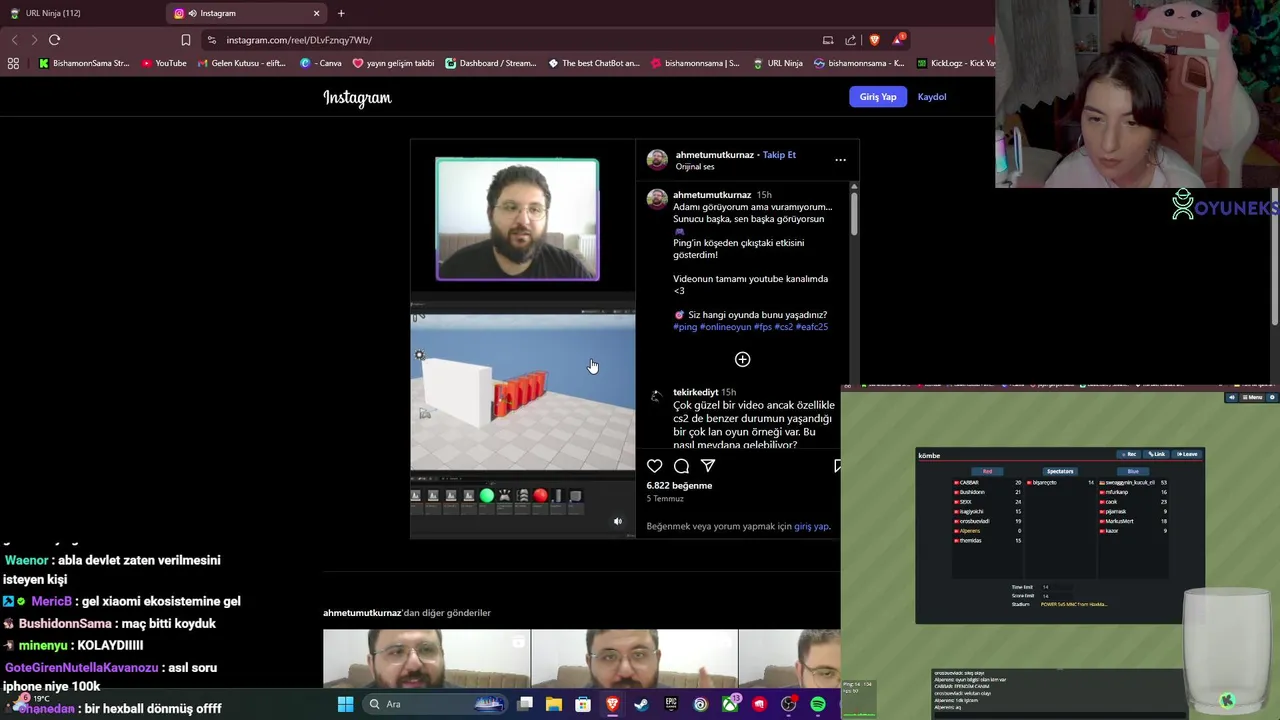
Task: Mute the reel audio with speaker icon
Action: [617, 521]
